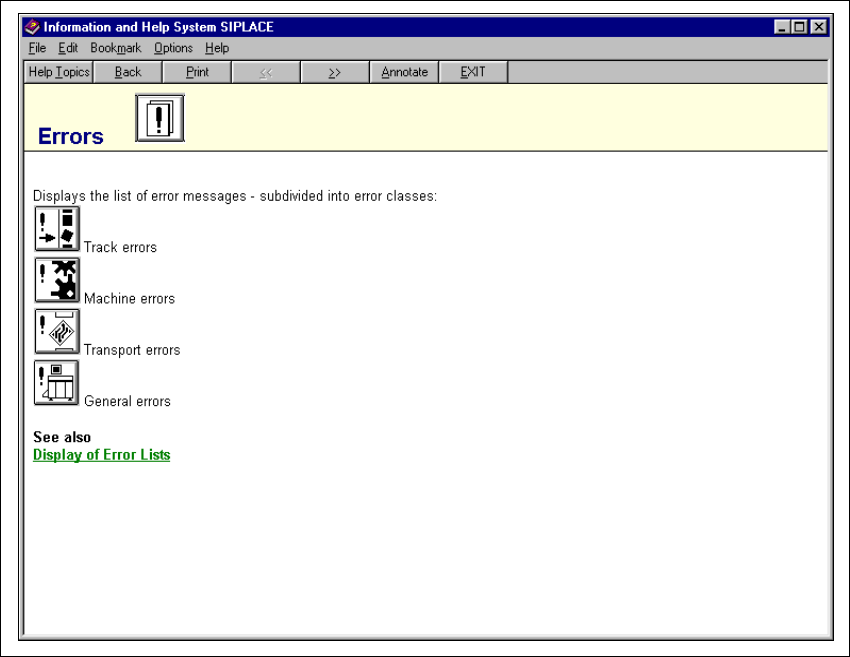Click the Track errors label
Image resolution: width=850 pixels, height=657 pixels.
[120, 247]
